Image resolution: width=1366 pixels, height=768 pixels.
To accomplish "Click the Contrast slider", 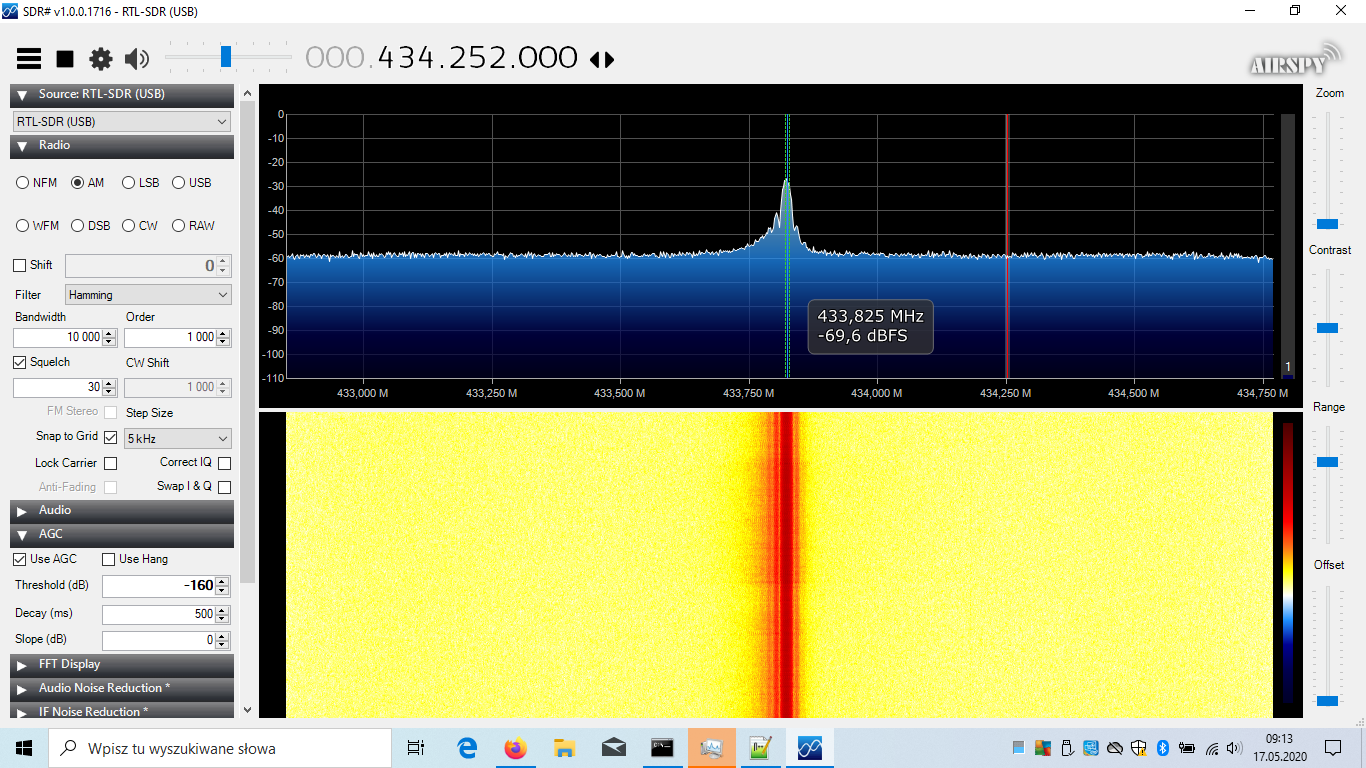I will pyautogui.click(x=1328, y=328).
